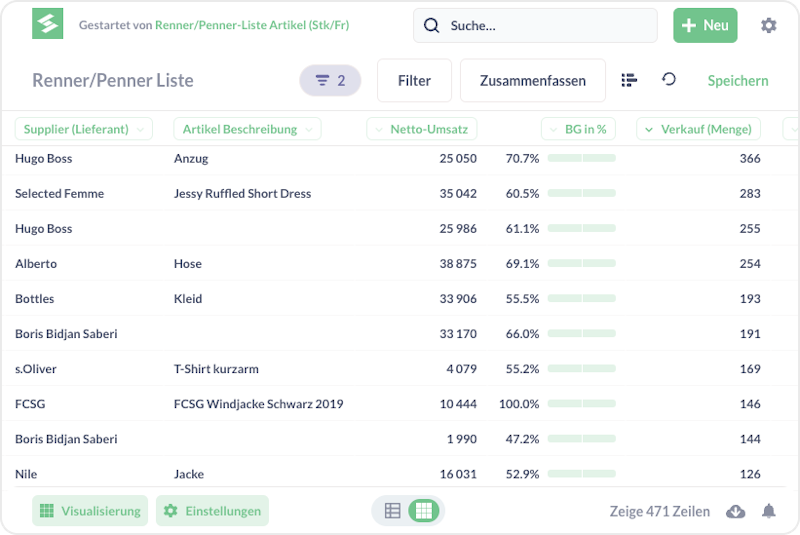Viewport: 800px width, 535px height.
Task: Click the search magnifier icon
Action: tap(431, 26)
